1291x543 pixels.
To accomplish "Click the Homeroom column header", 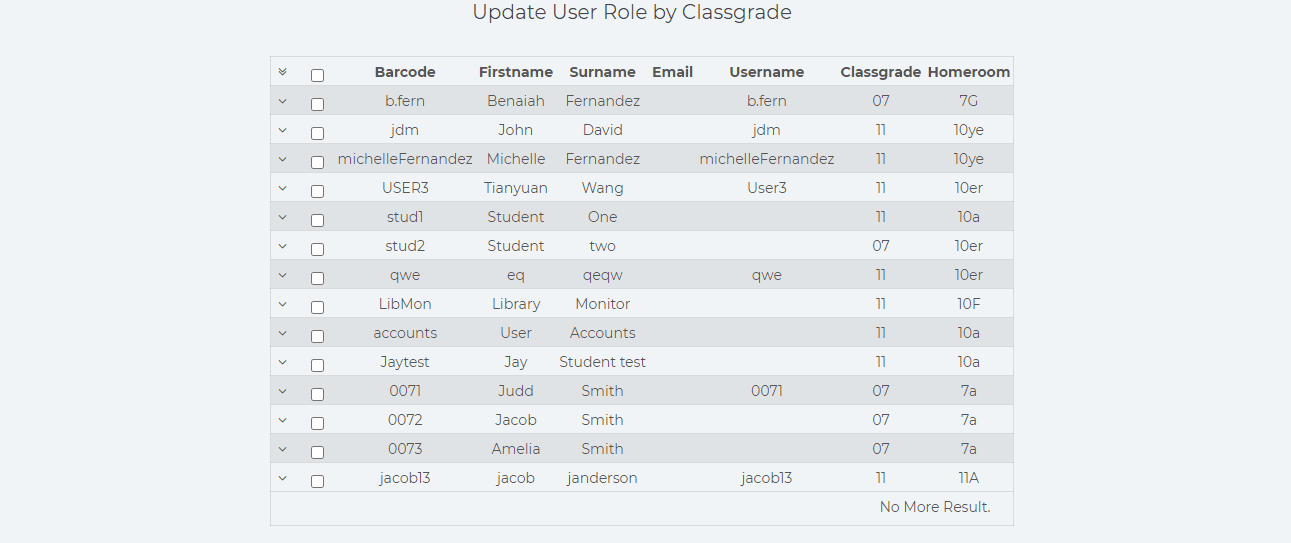I will [x=969, y=72].
